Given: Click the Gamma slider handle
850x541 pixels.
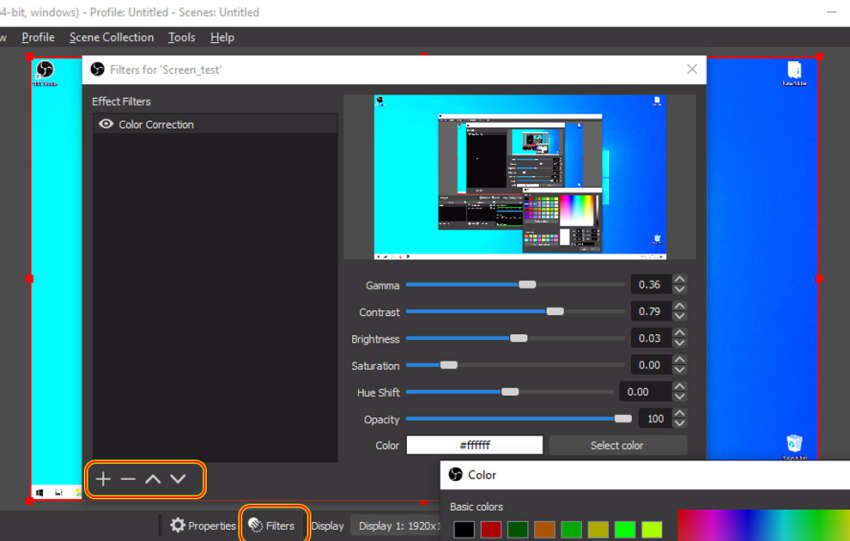Looking at the screenshot, I should coord(527,285).
